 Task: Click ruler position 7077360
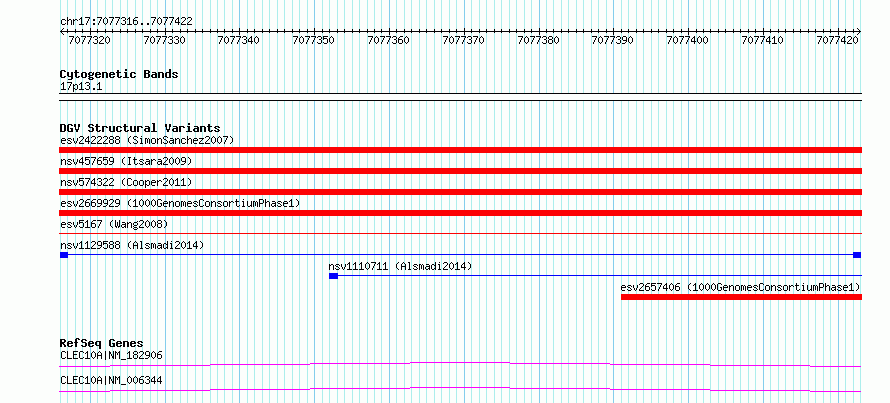389,40
